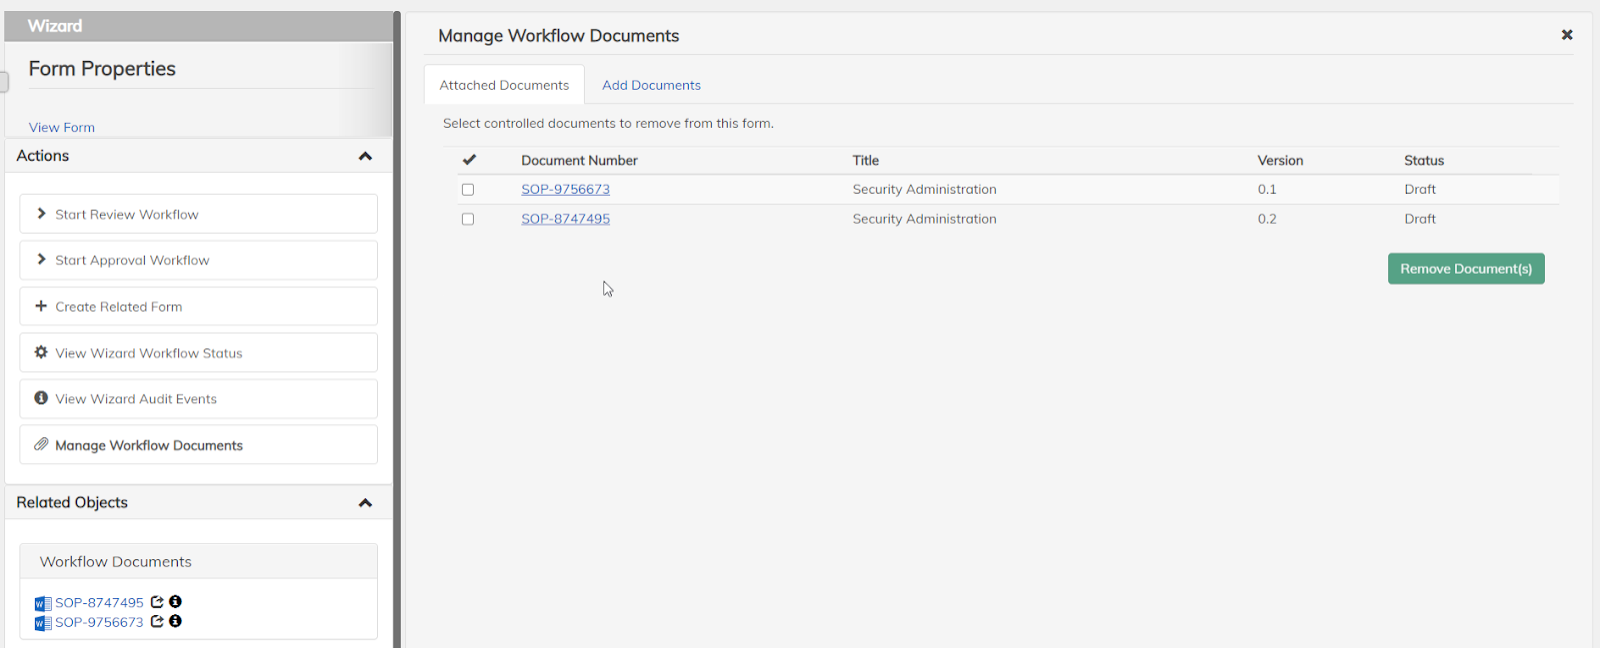Expand Start Review Workflow
Screen dimensions: 1600x648
pos(41,214)
